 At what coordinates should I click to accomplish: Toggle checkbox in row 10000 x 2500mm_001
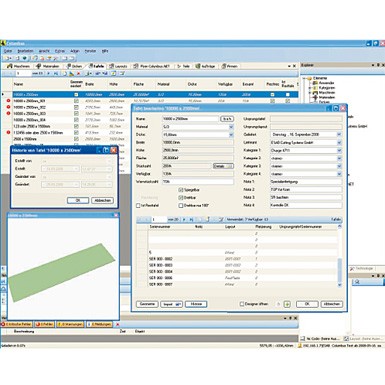(x=76, y=101)
